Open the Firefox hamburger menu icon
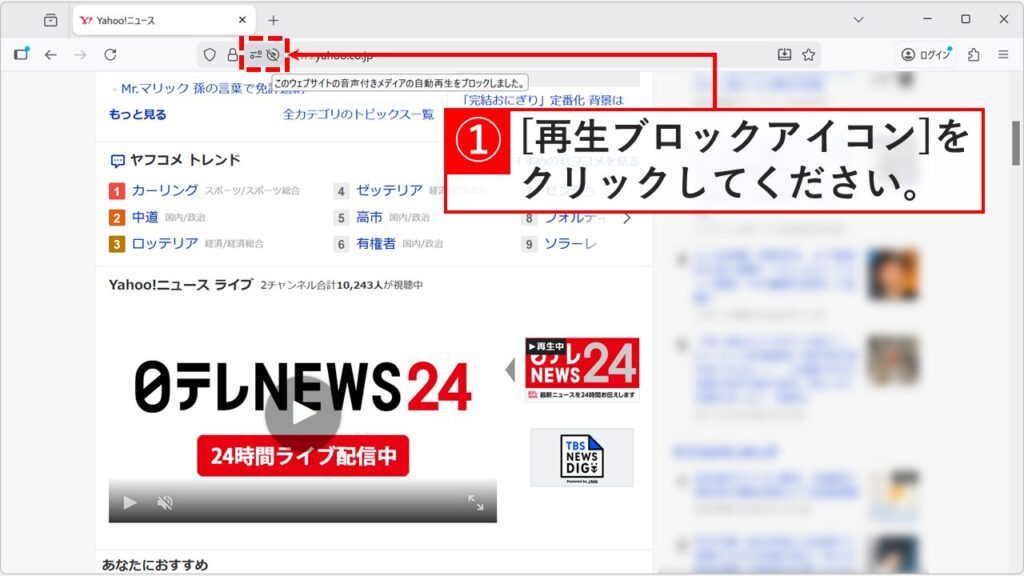This screenshot has width=1024, height=576. pyautogui.click(x=1003, y=54)
